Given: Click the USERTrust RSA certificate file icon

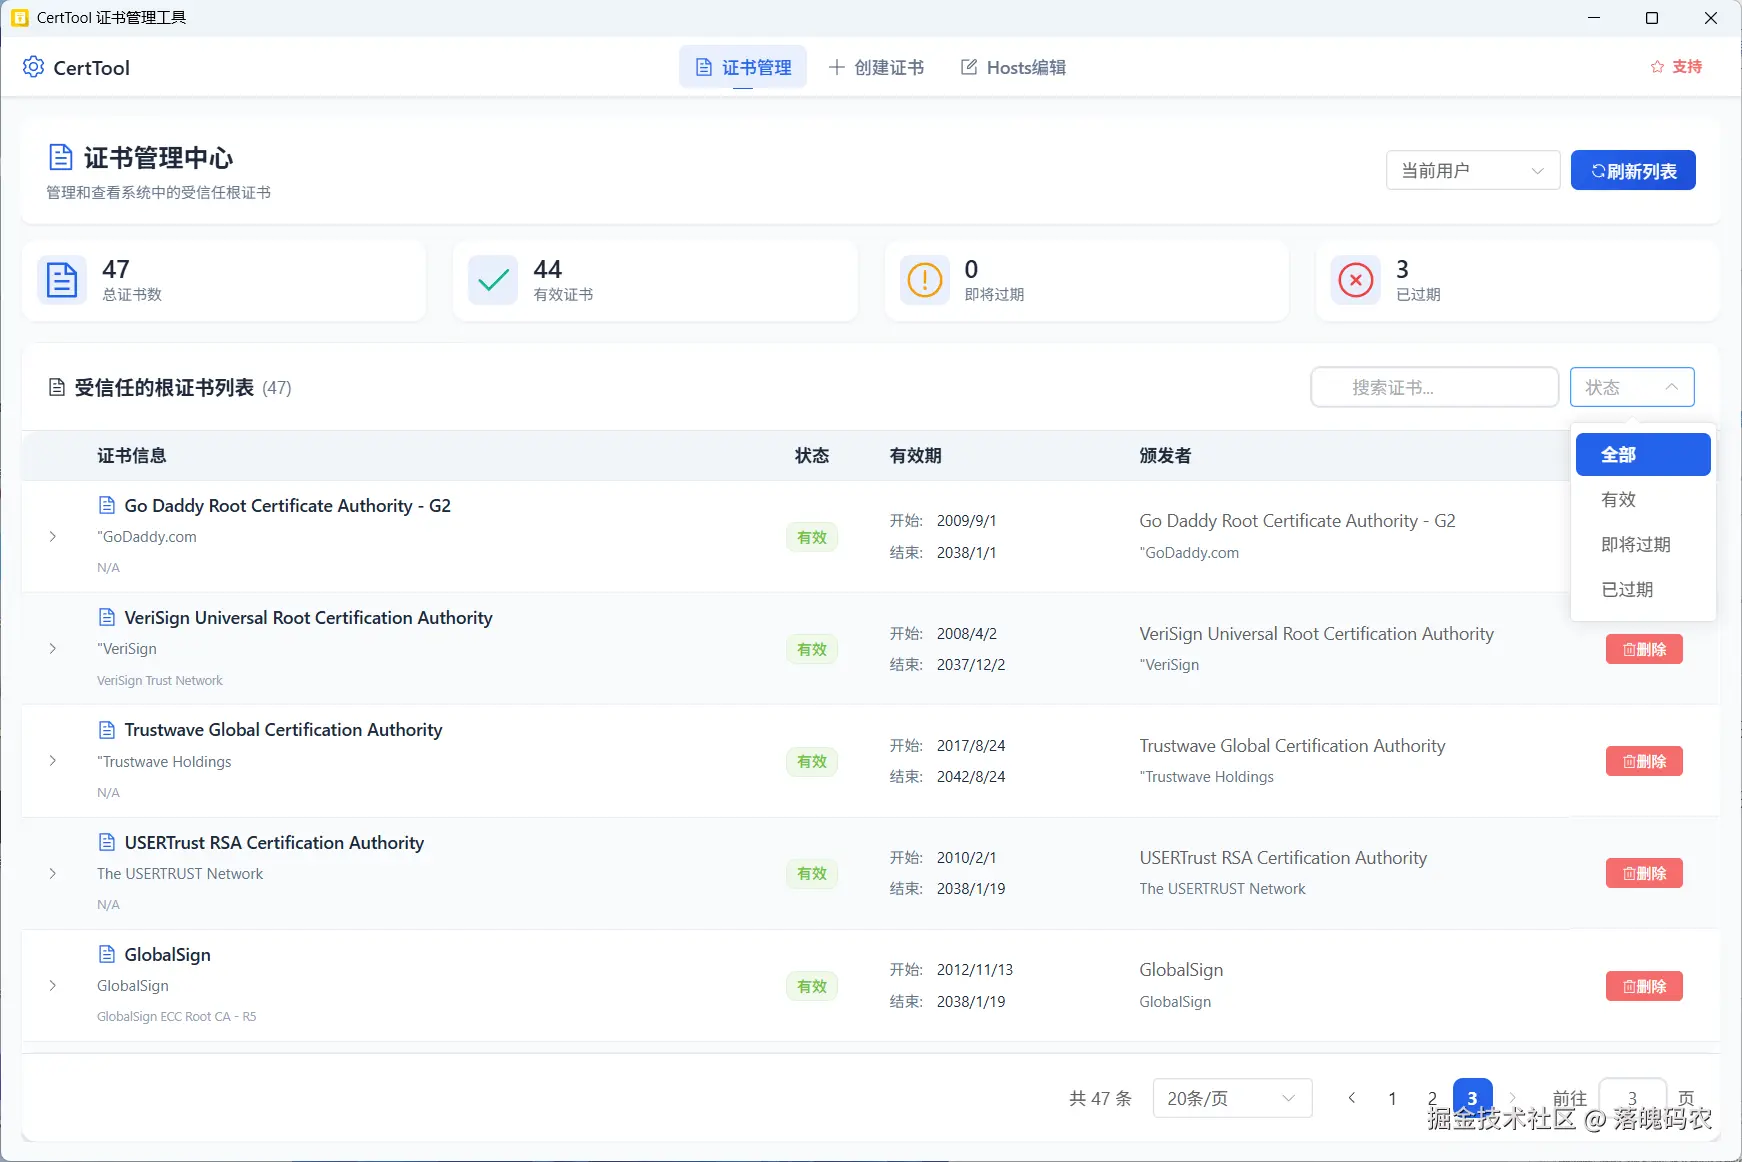Looking at the screenshot, I should (107, 842).
